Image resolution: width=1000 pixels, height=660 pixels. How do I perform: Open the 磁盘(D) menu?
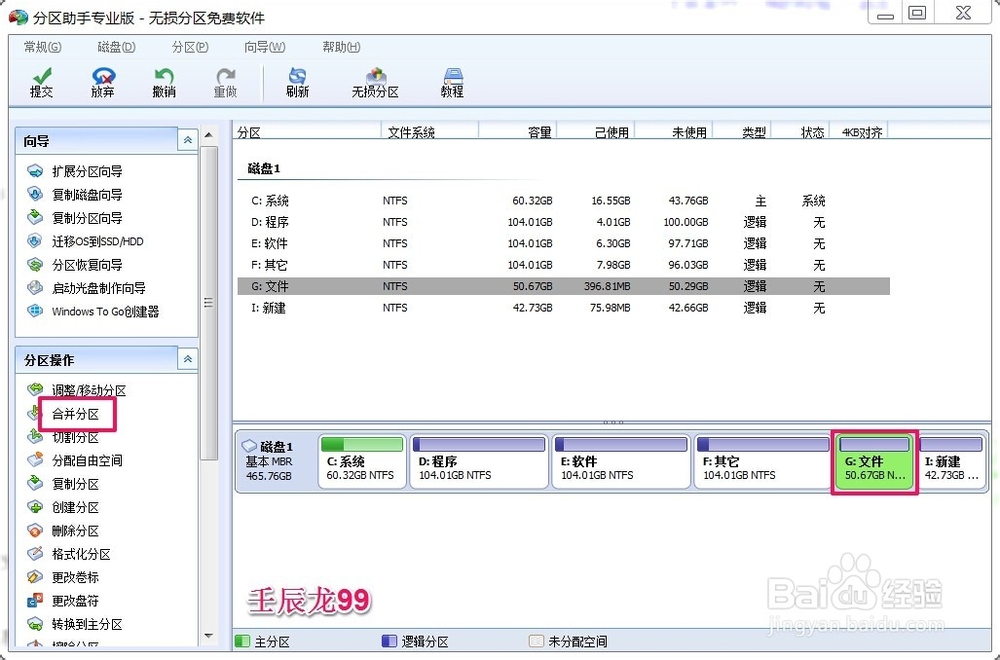point(117,47)
